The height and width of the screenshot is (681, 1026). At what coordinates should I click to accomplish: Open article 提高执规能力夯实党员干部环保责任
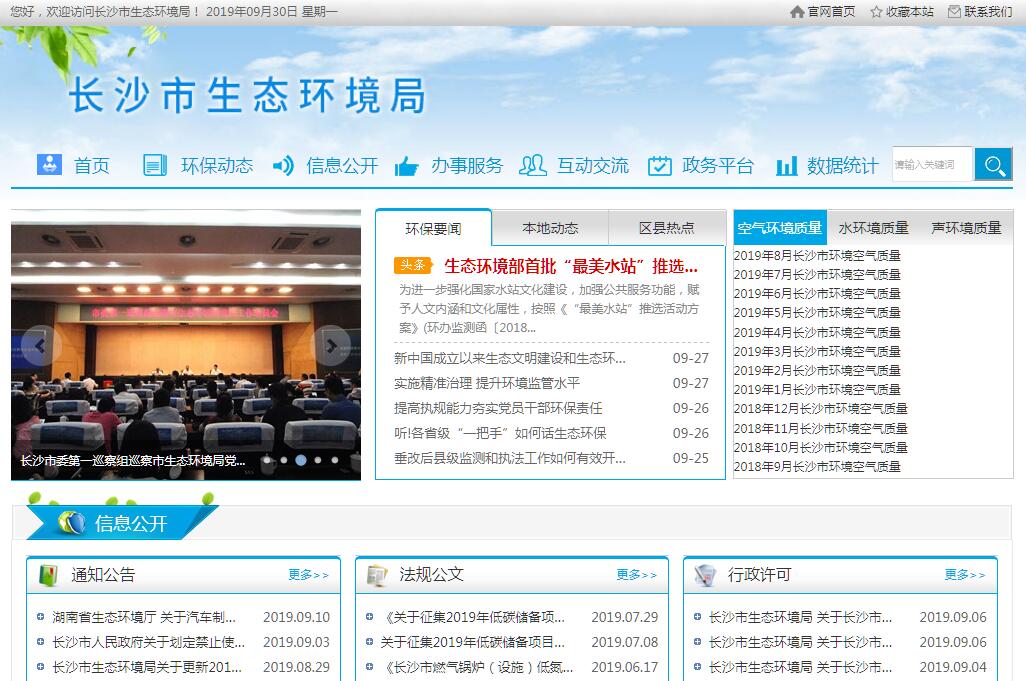498,408
